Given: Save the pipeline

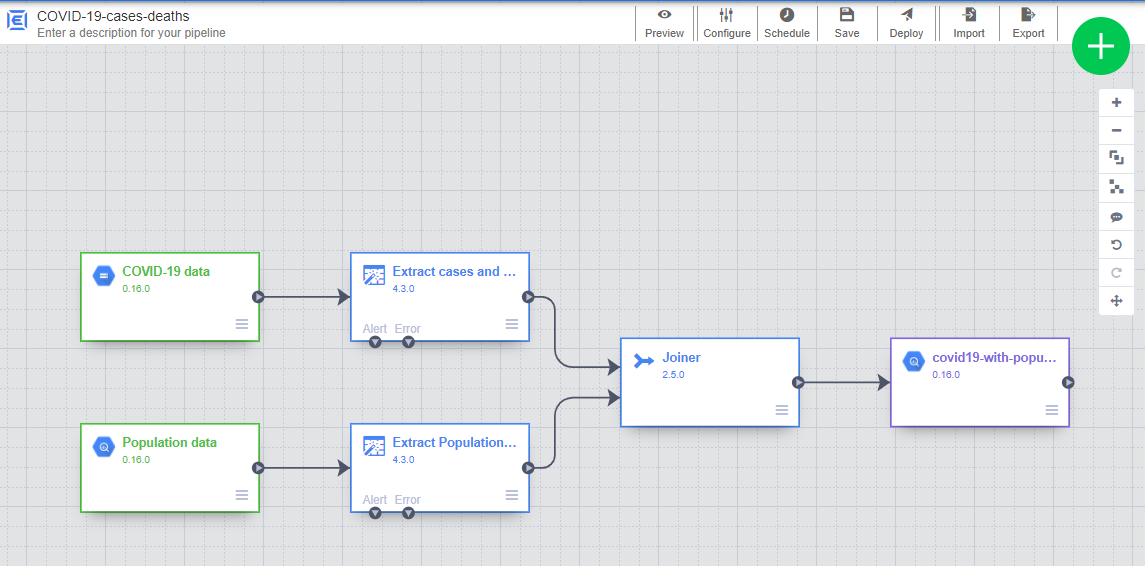Looking at the screenshot, I should (846, 23).
